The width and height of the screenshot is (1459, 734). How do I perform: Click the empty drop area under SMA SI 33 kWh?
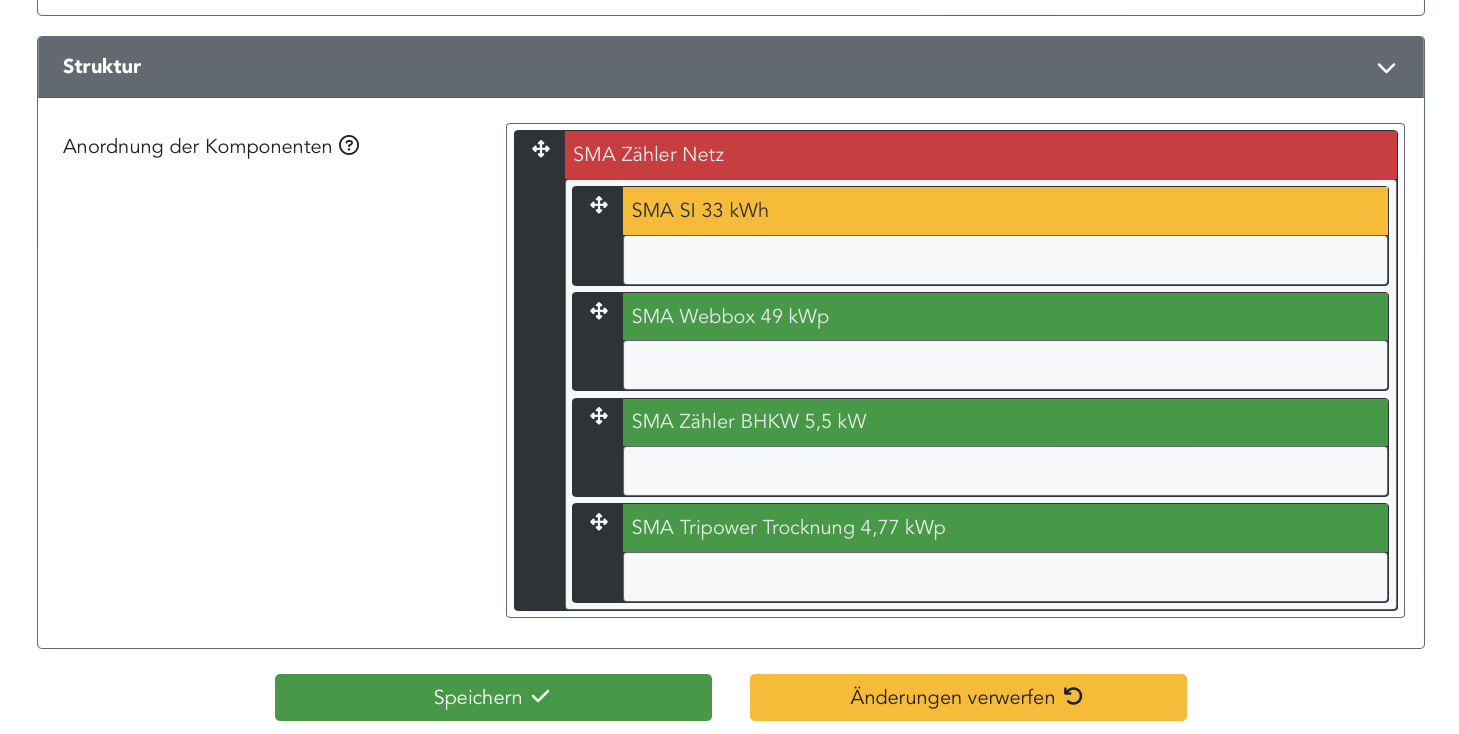pos(1005,260)
